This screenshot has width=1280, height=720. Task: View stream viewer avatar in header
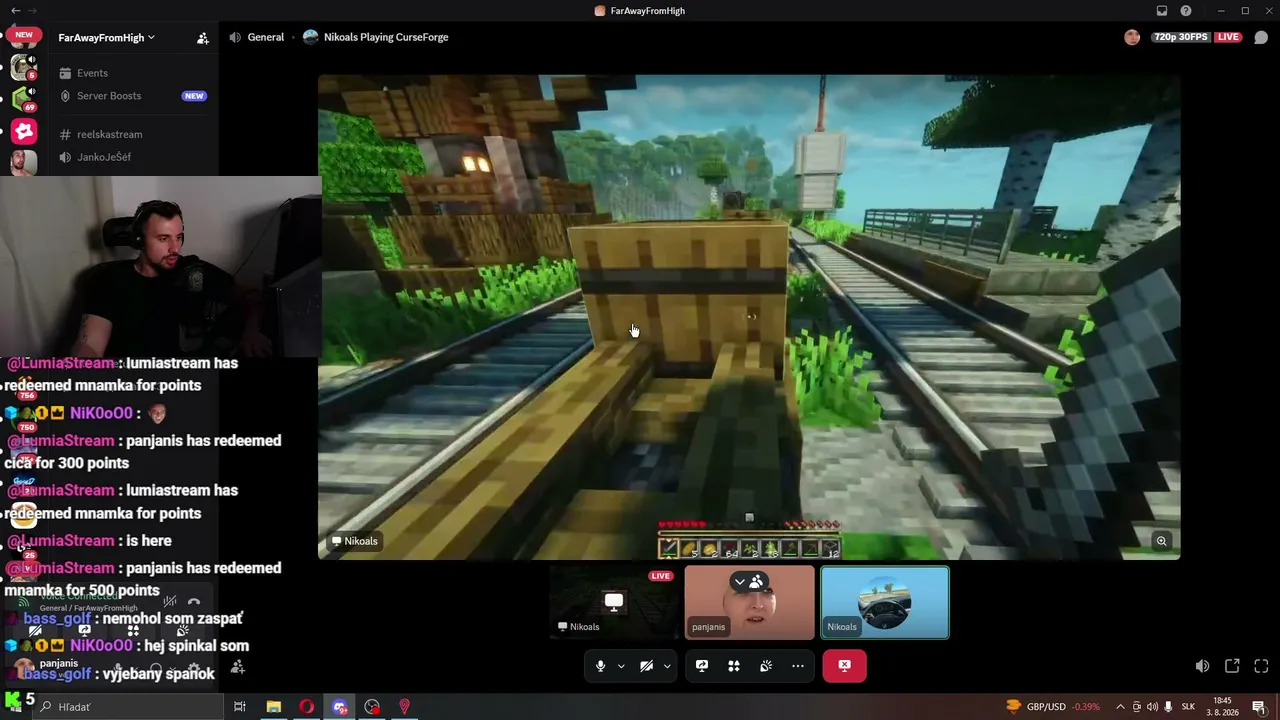1132,37
